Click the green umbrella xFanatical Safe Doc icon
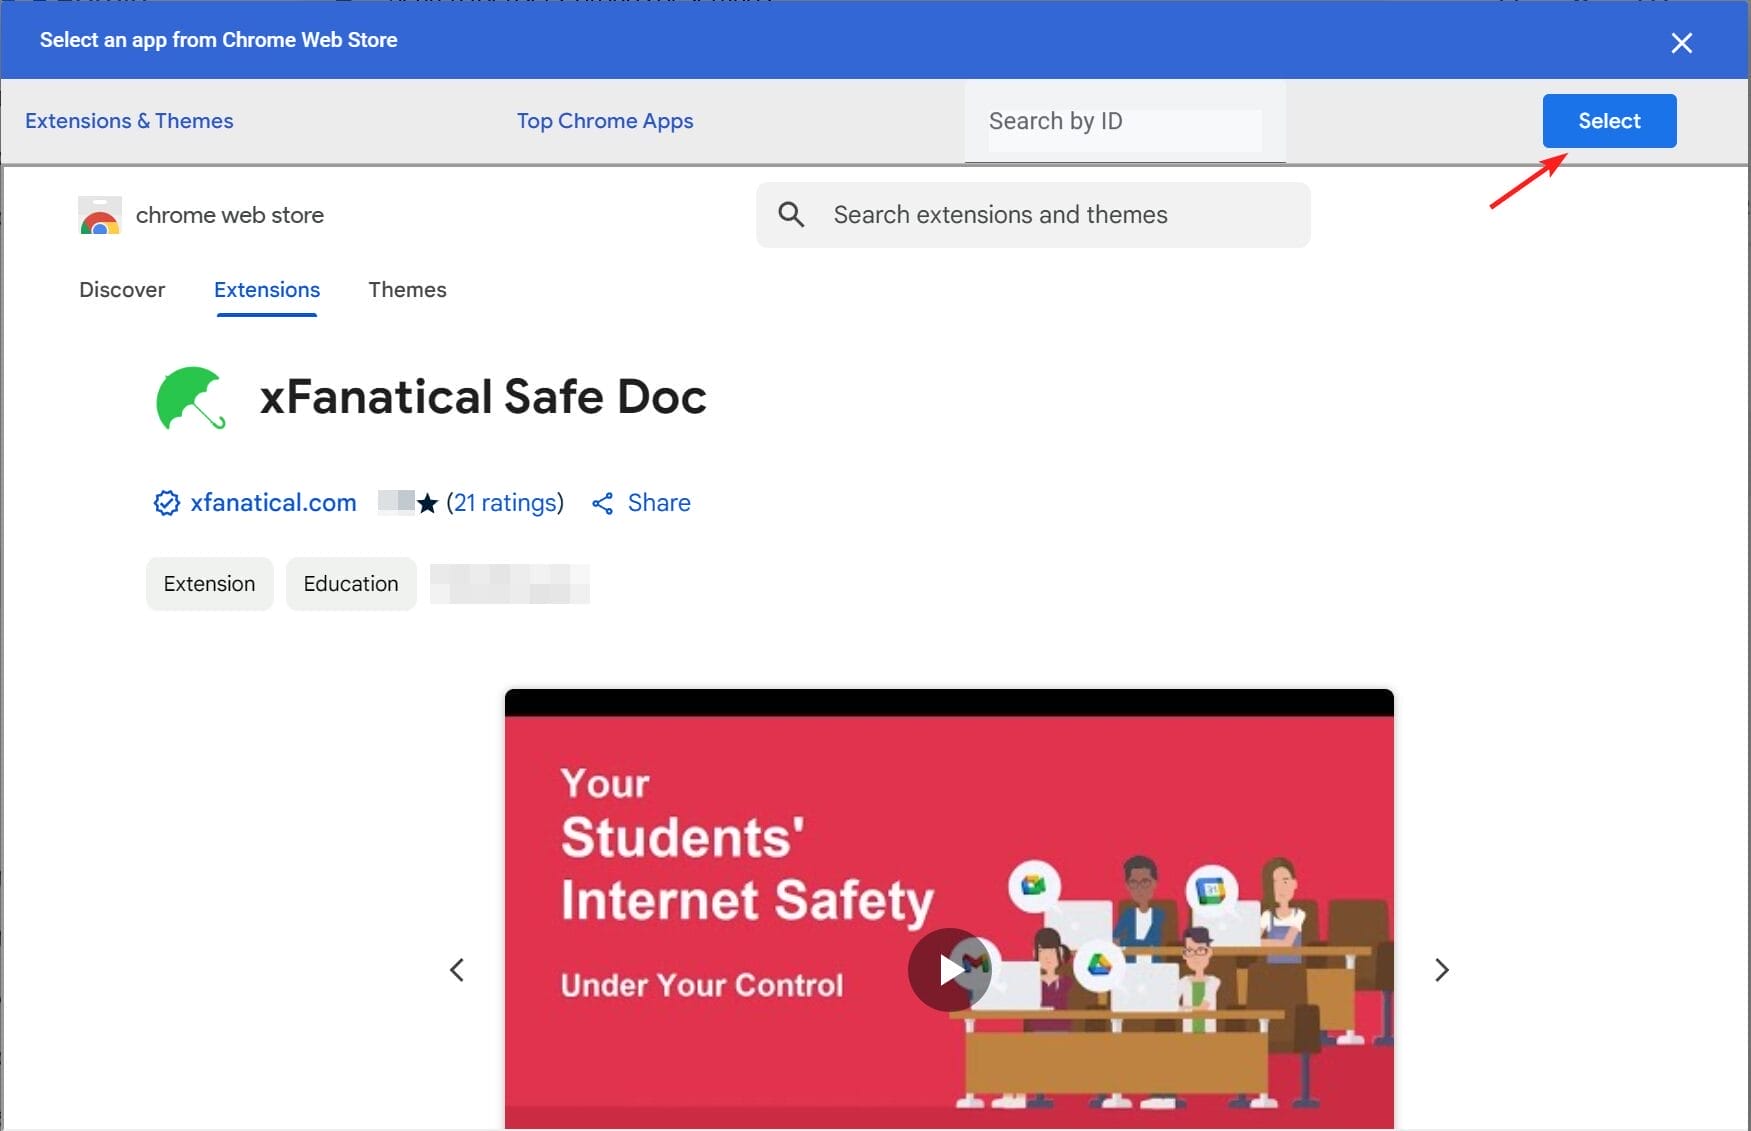Screen dimensions: 1751x1131 point(190,399)
